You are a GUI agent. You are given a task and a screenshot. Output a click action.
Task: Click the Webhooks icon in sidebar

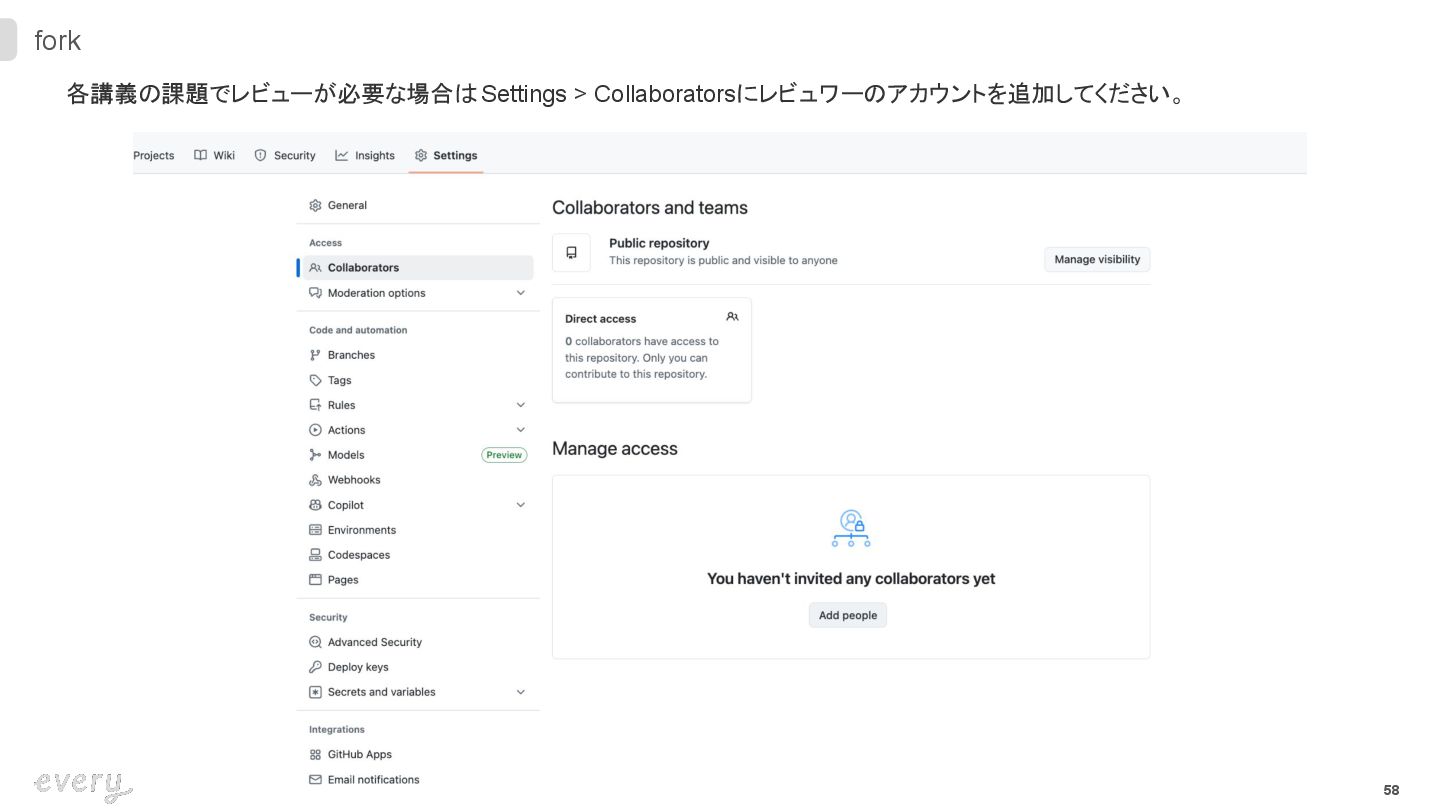click(x=316, y=480)
